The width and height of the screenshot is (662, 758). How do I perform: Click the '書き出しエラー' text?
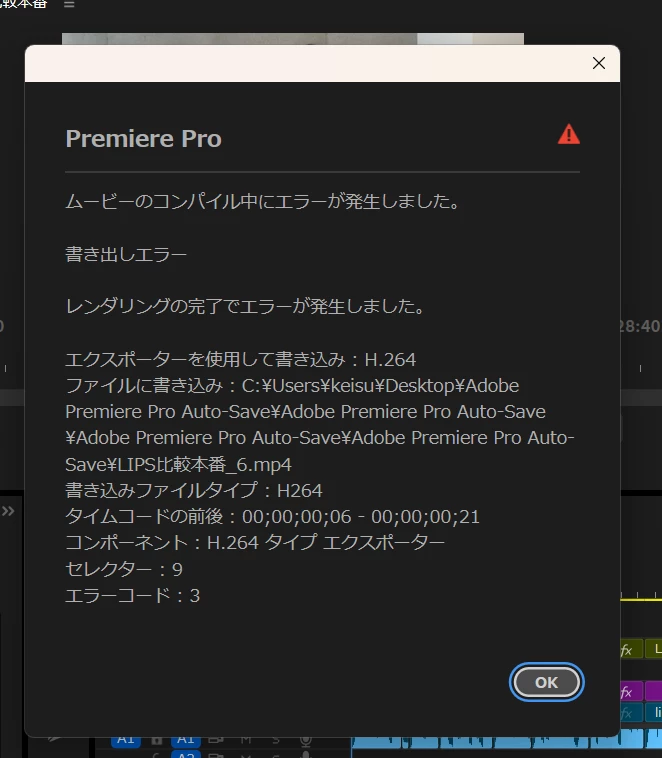pos(126,254)
